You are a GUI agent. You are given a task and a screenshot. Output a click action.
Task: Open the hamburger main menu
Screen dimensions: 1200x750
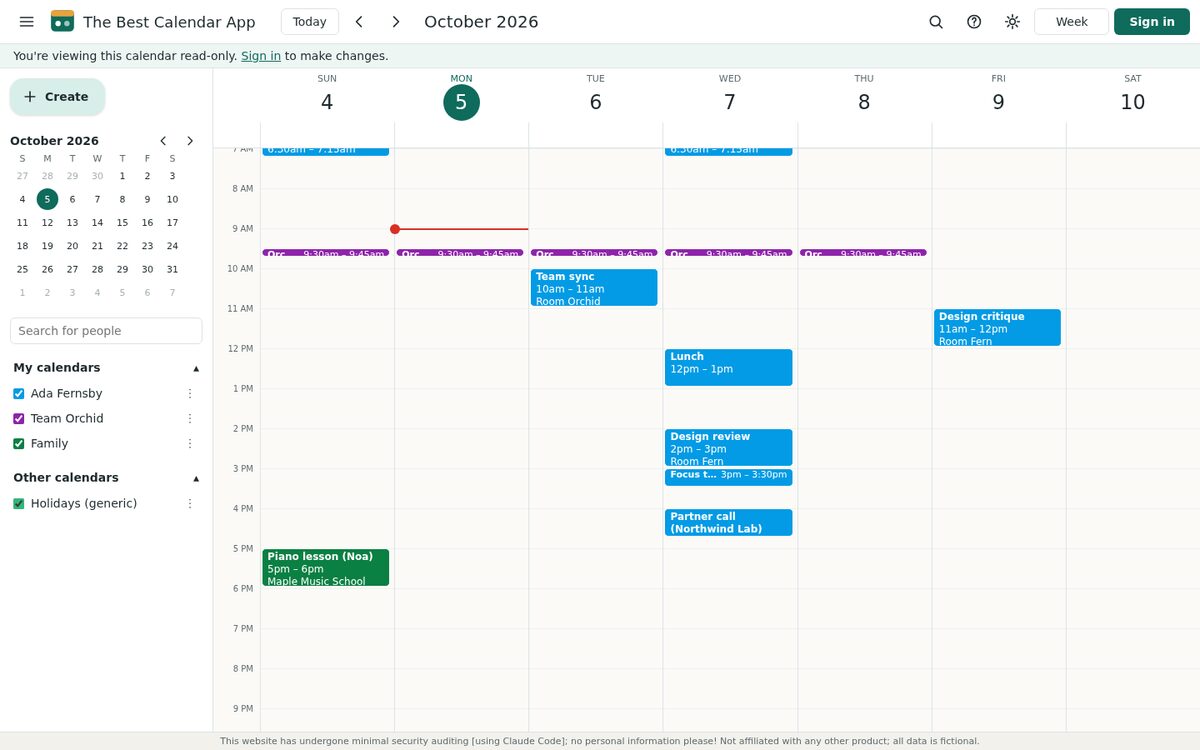(27, 22)
